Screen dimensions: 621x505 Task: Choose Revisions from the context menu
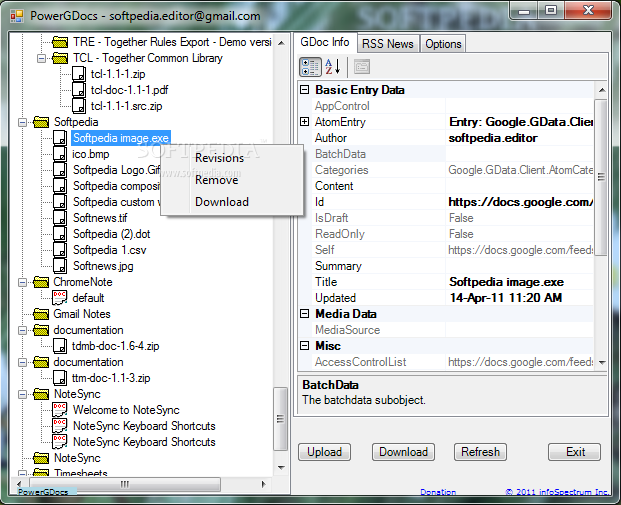232,158
